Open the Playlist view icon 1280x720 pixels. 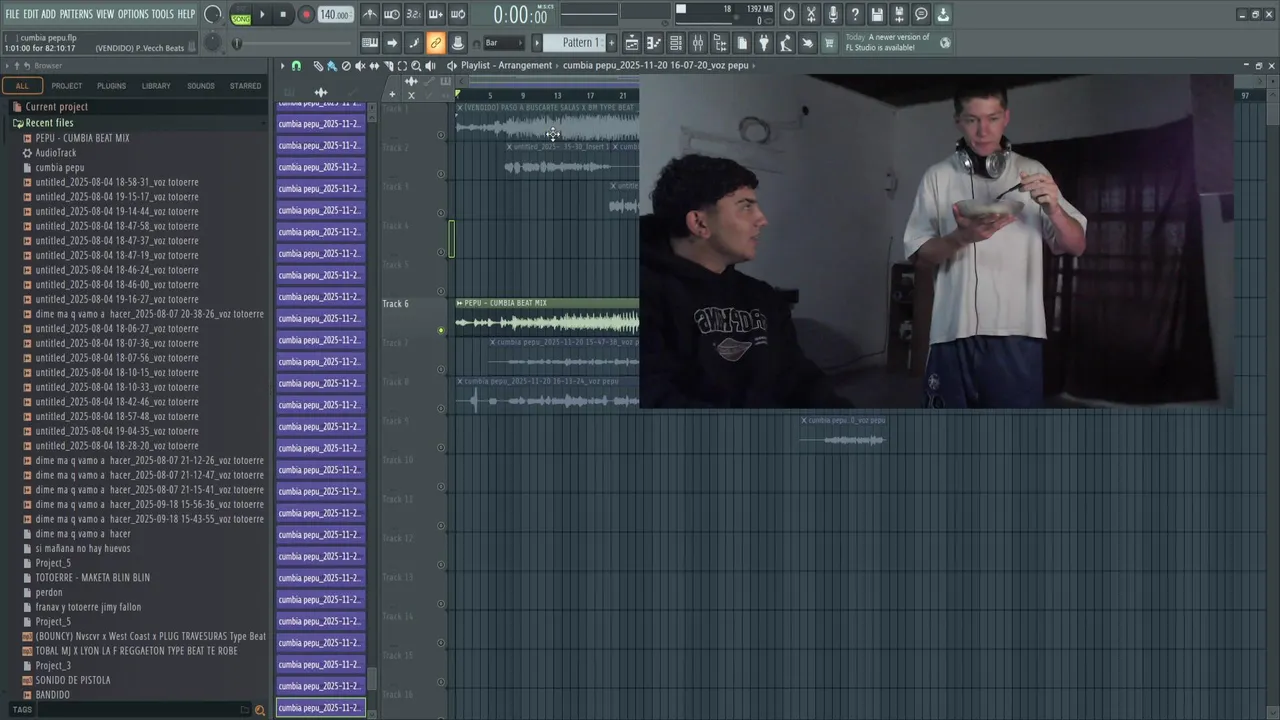click(x=632, y=43)
